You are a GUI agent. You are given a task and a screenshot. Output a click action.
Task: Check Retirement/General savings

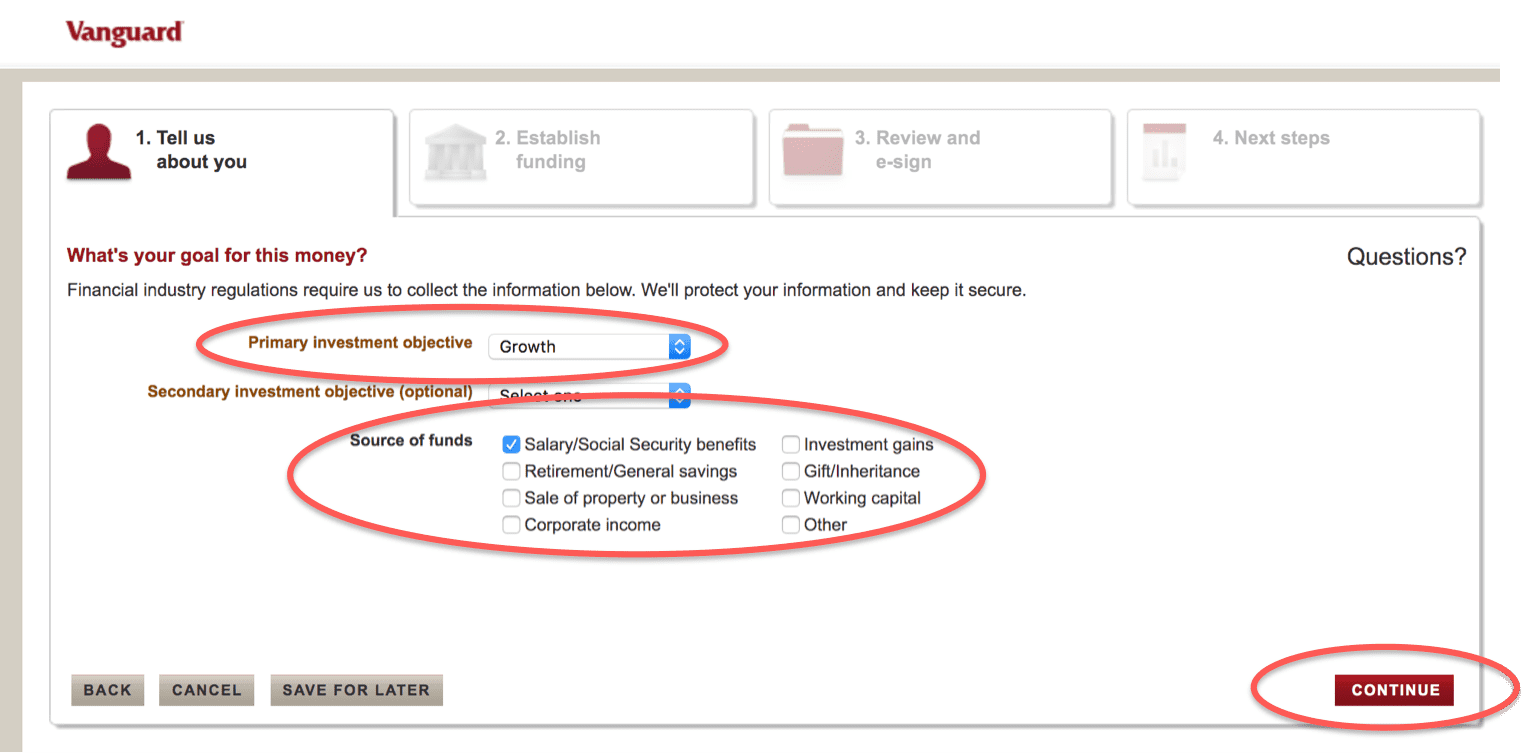point(511,471)
